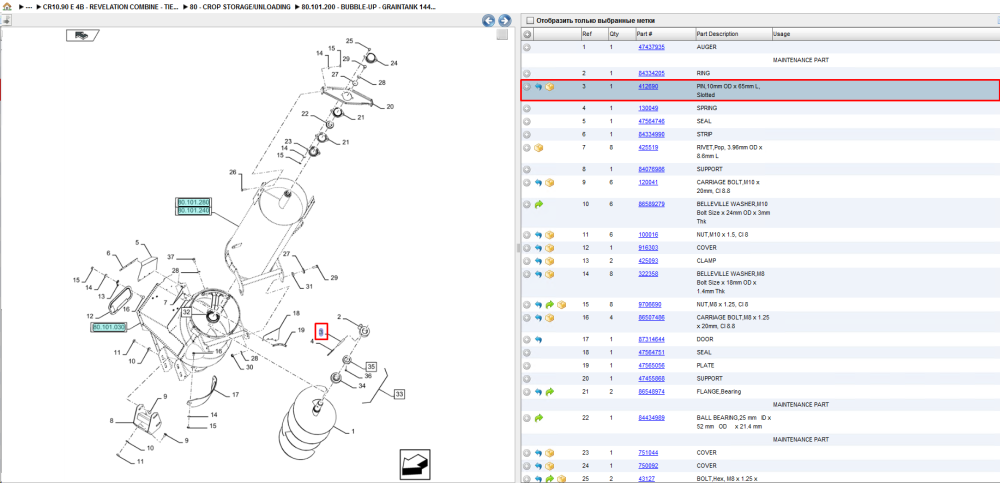Click box icon in COVER 916303 row

pyautogui.click(x=549, y=248)
